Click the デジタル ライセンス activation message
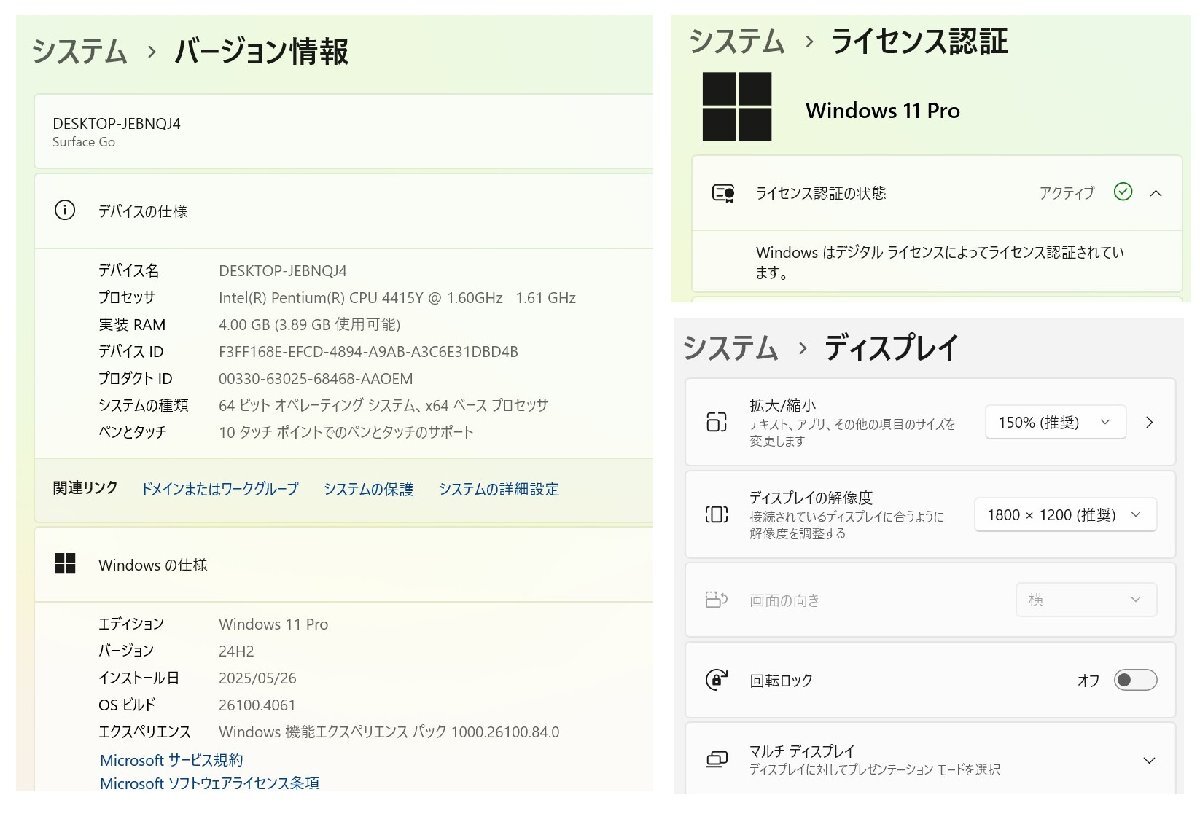1200x819 pixels. pos(939,262)
